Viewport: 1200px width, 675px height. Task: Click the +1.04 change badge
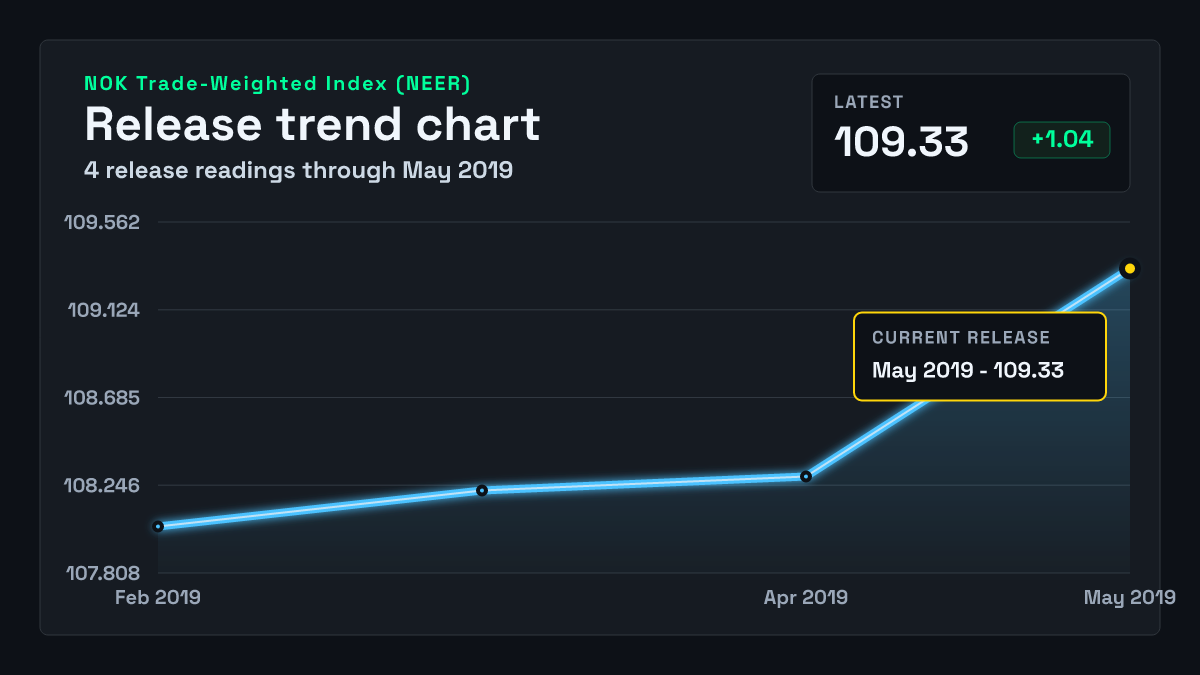tap(1062, 140)
